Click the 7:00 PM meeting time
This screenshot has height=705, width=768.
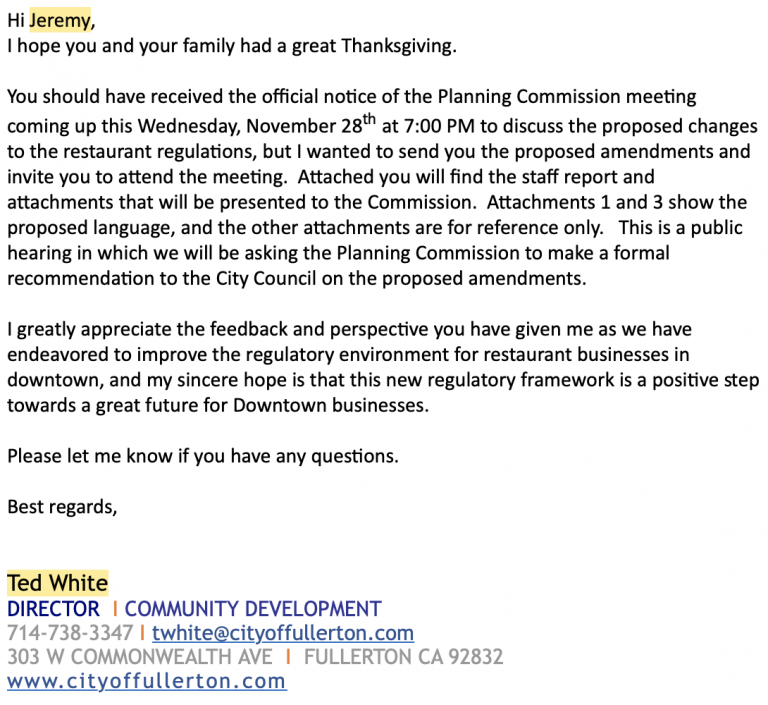(439, 126)
